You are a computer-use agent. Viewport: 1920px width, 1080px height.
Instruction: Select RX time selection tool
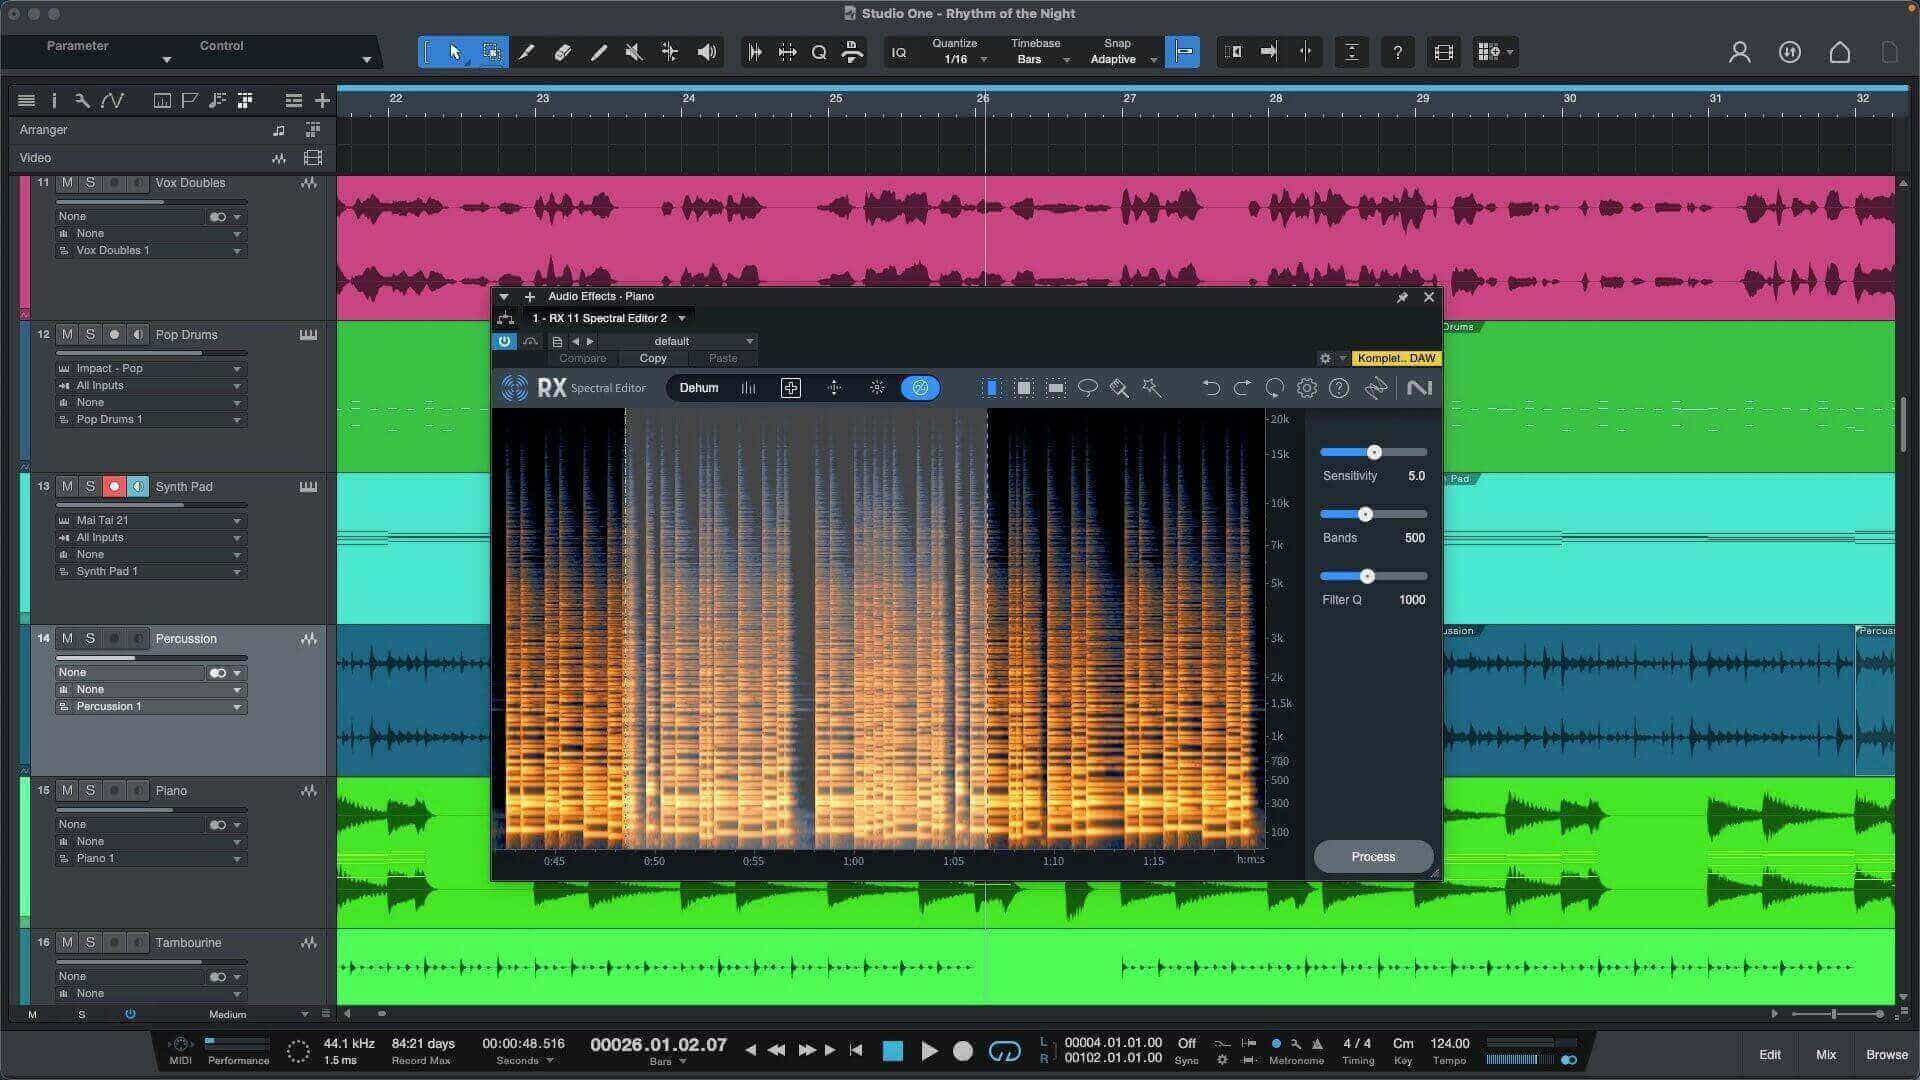pos(992,388)
